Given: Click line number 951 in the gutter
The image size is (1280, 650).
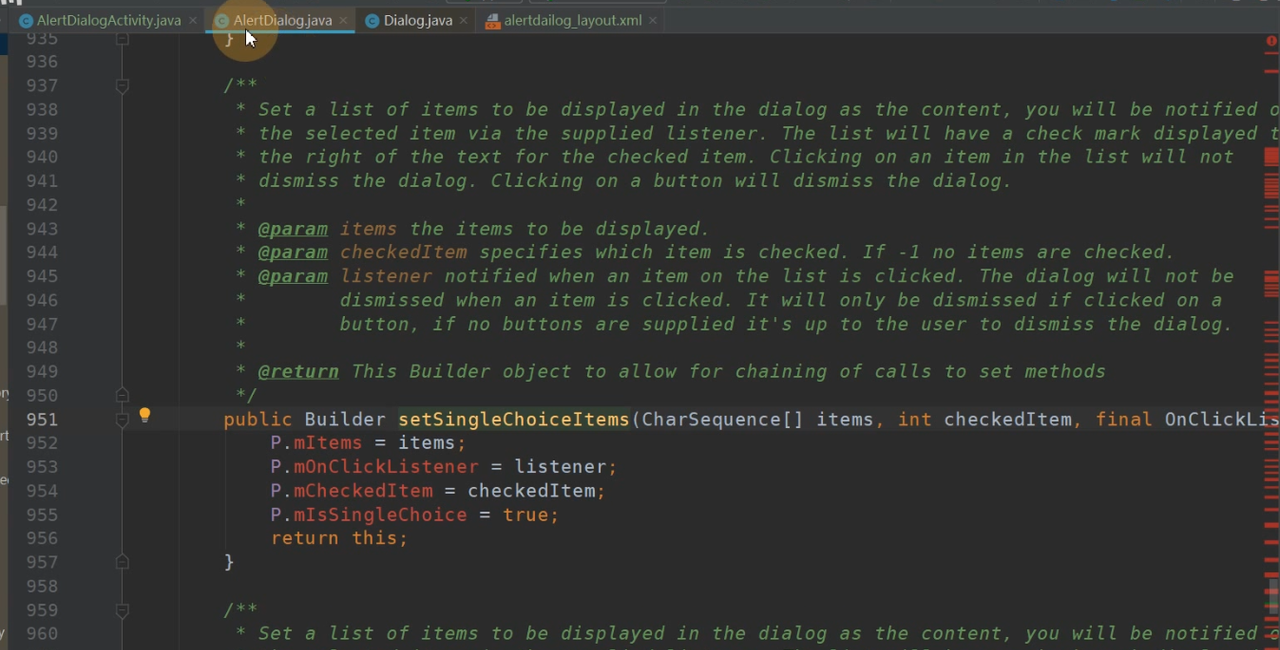Looking at the screenshot, I should 42,419.
